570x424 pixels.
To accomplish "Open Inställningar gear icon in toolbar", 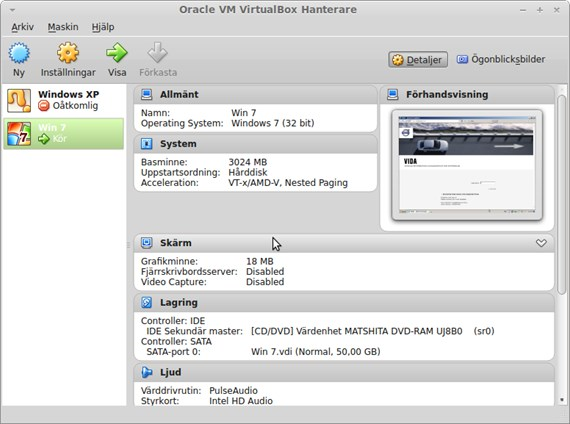I will (x=68, y=53).
